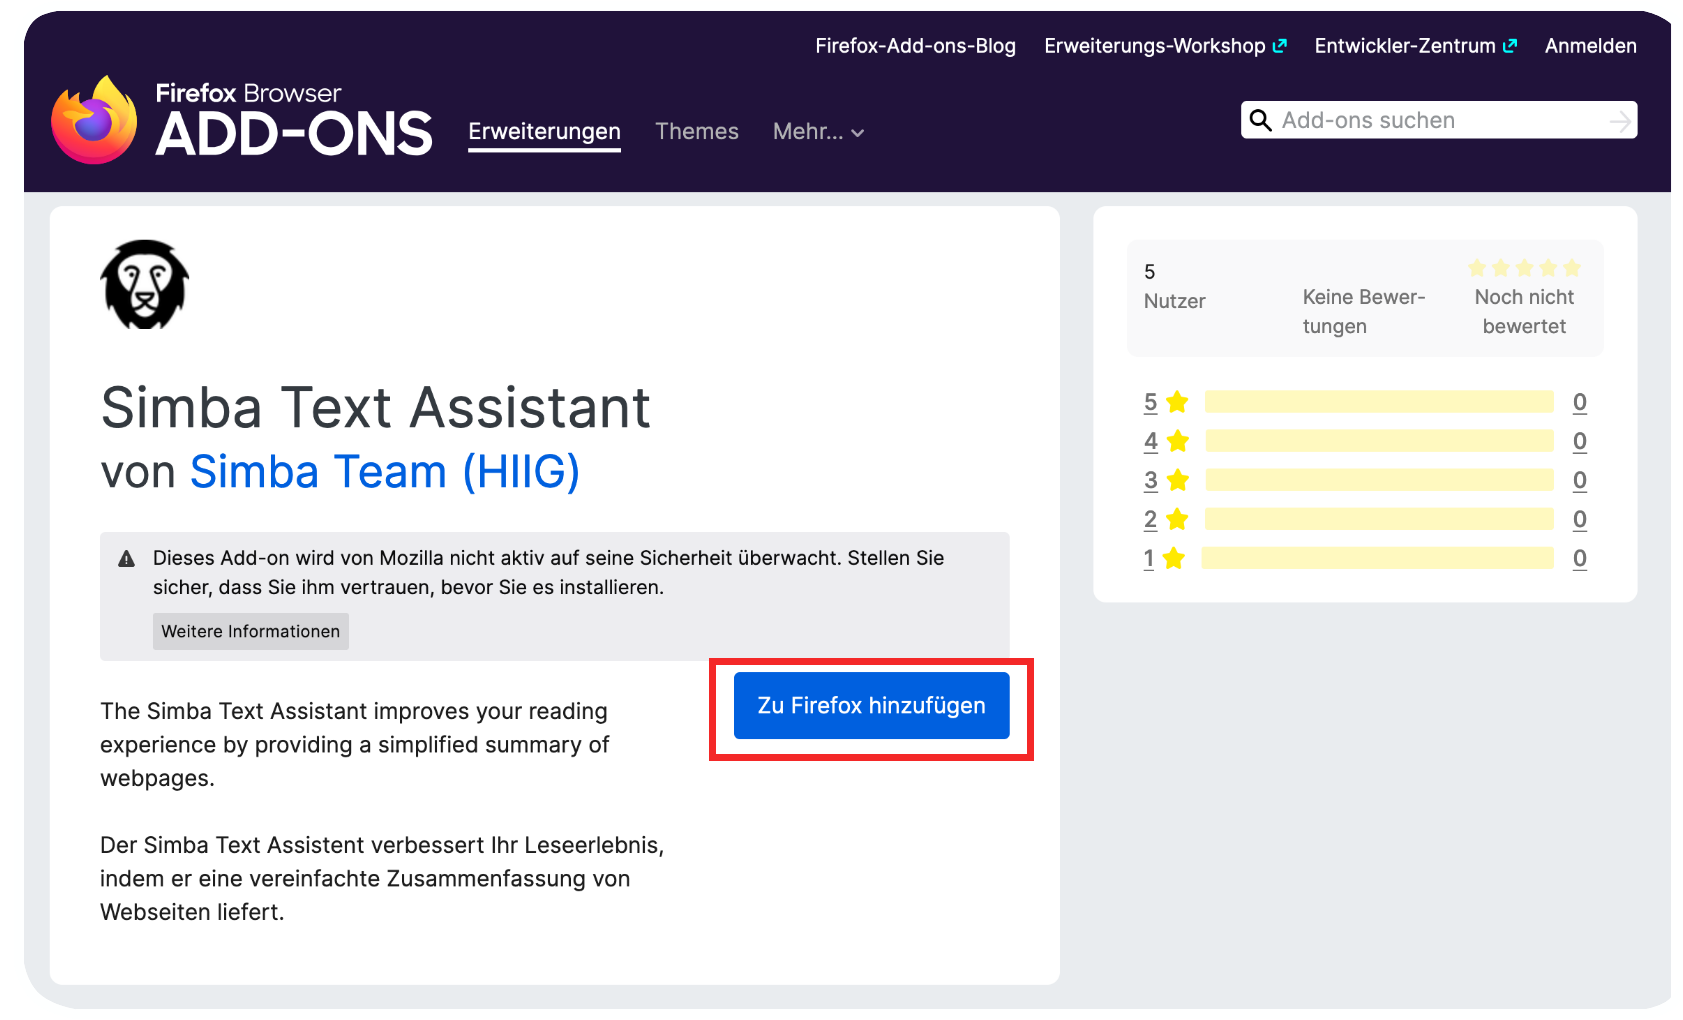Image resolution: width=1683 pixels, height=1020 pixels.
Task: Click the count 0 for 5 stars
Action: (x=1579, y=402)
